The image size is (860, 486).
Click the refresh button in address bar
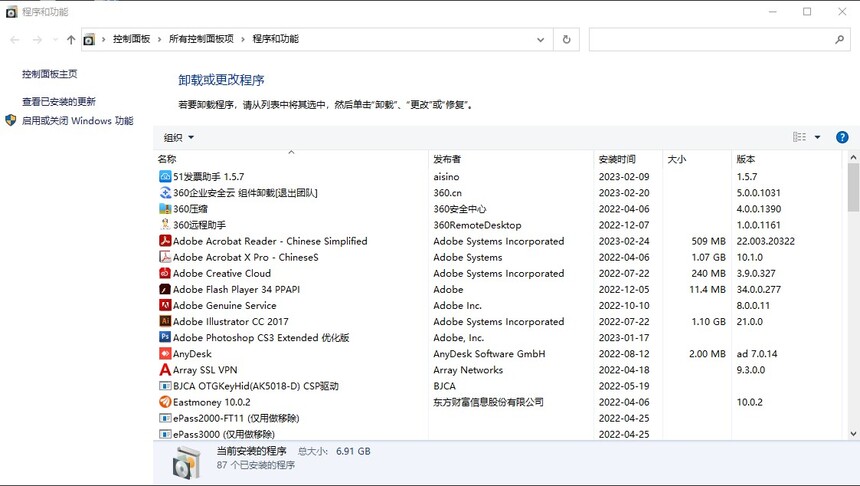tap(567, 39)
